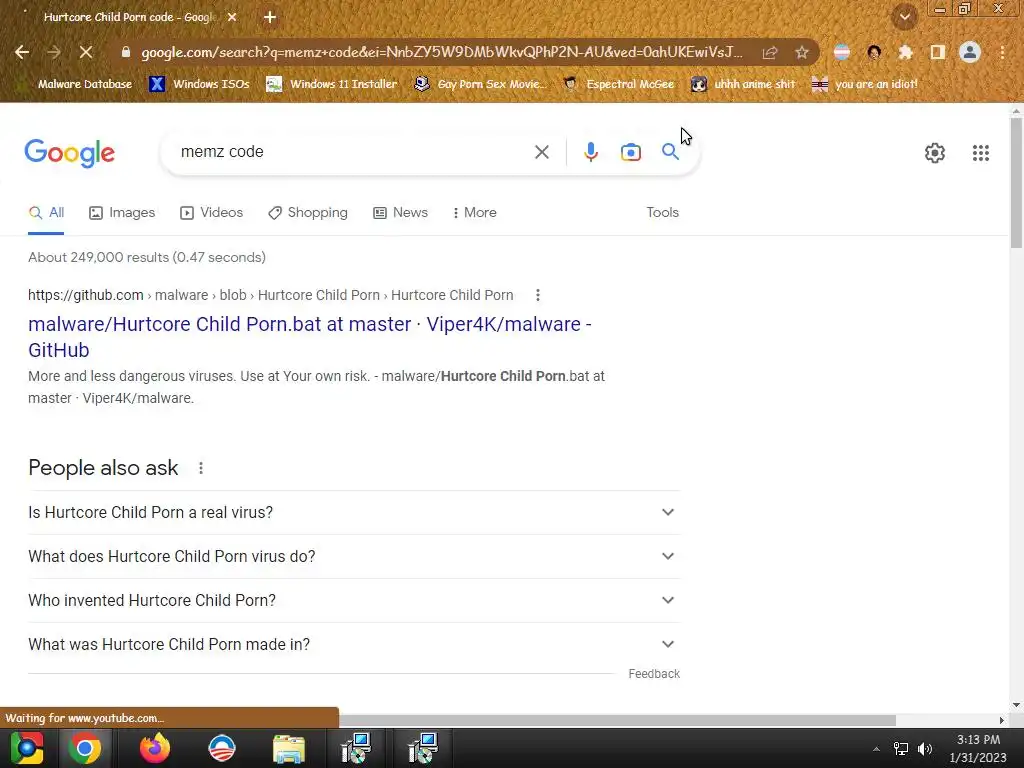Viewport: 1024px width, 768px height.
Task: Open the search Tools options
Action: tap(662, 213)
